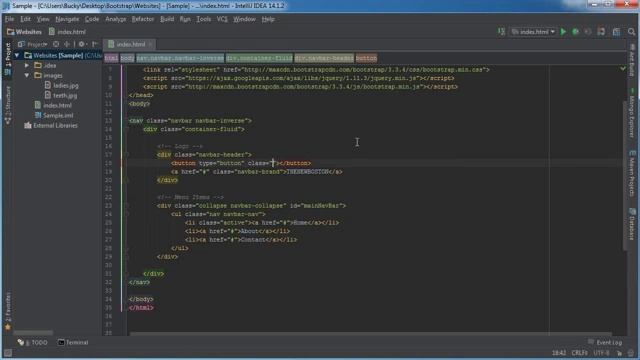Open the Navigate menu
Image resolution: width=640 pixels, height=360 pixels.
[67, 19]
